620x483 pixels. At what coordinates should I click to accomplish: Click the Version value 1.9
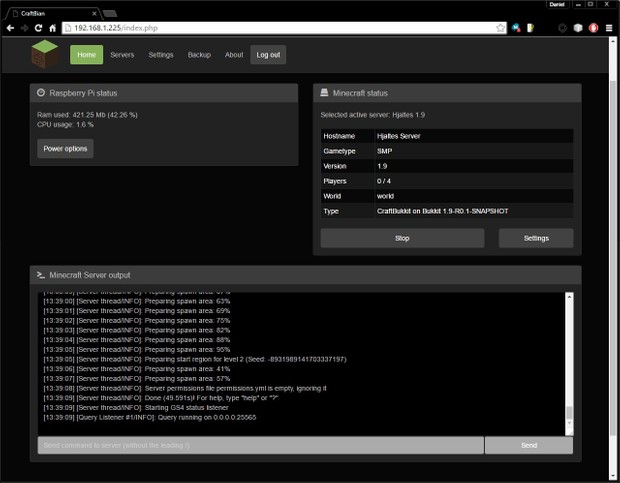pos(382,166)
